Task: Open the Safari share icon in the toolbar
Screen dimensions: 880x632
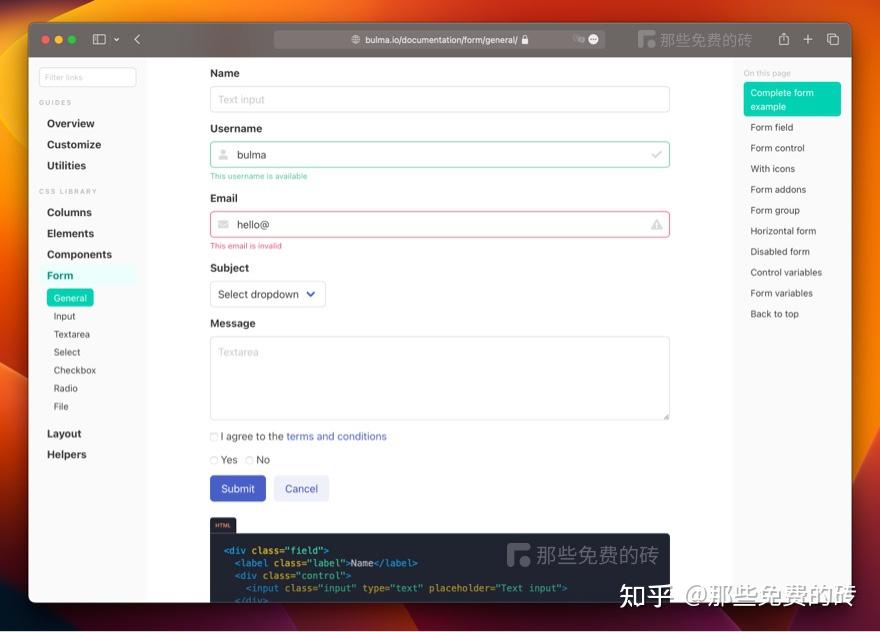Action: point(783,39)
